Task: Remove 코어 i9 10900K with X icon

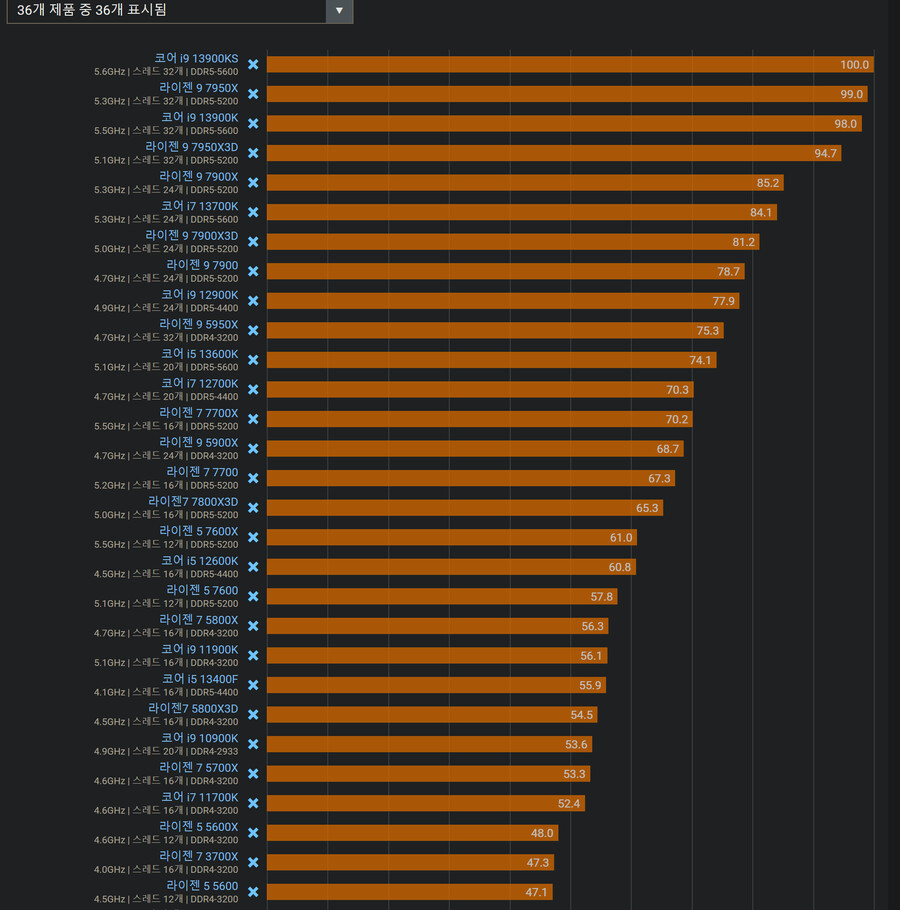Action: [x=253, y=744]
